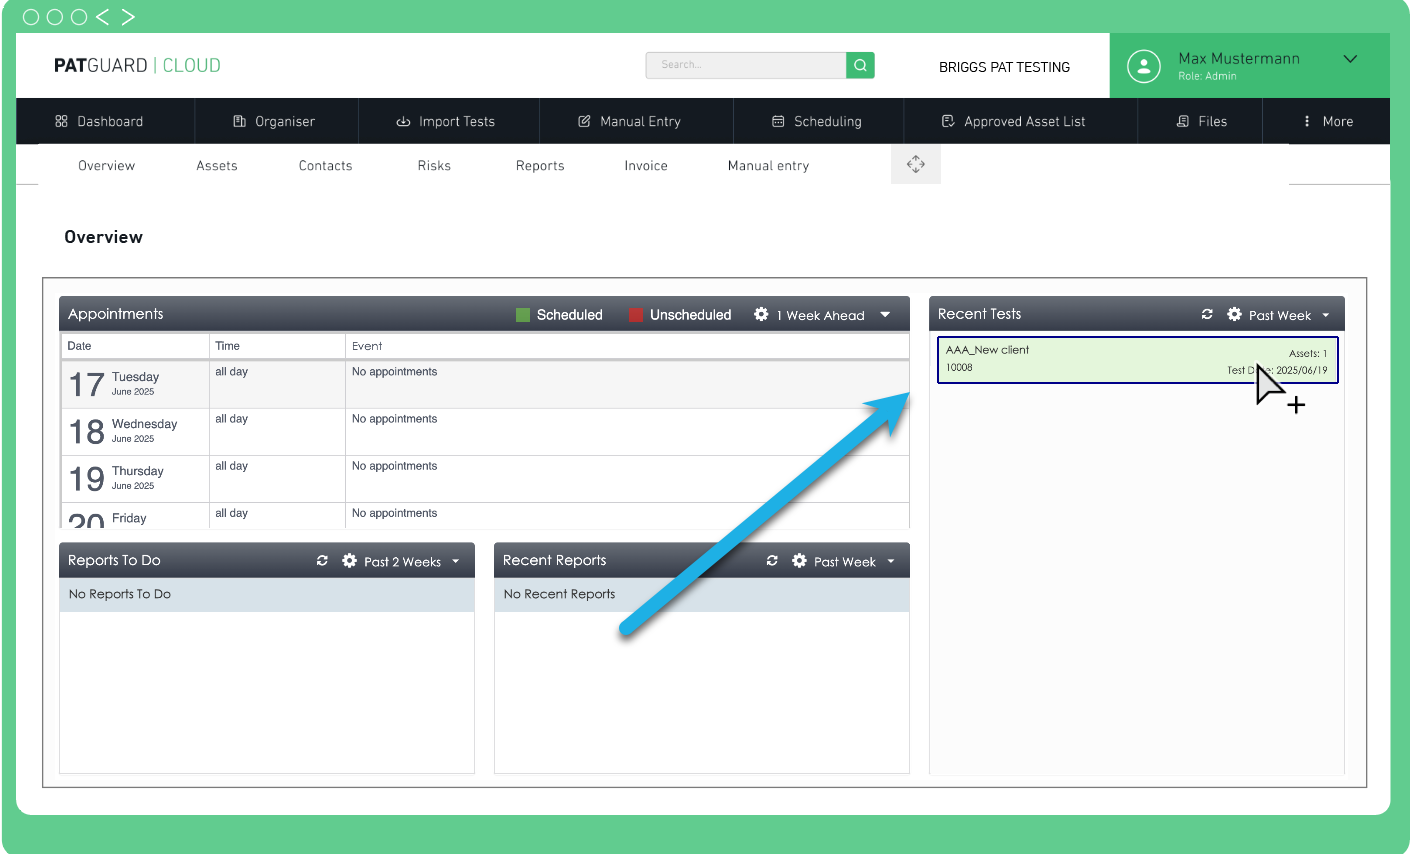This screenshot has height=854, width=1412.
Task: Click the Organiser icon
Action: [239, 121]
